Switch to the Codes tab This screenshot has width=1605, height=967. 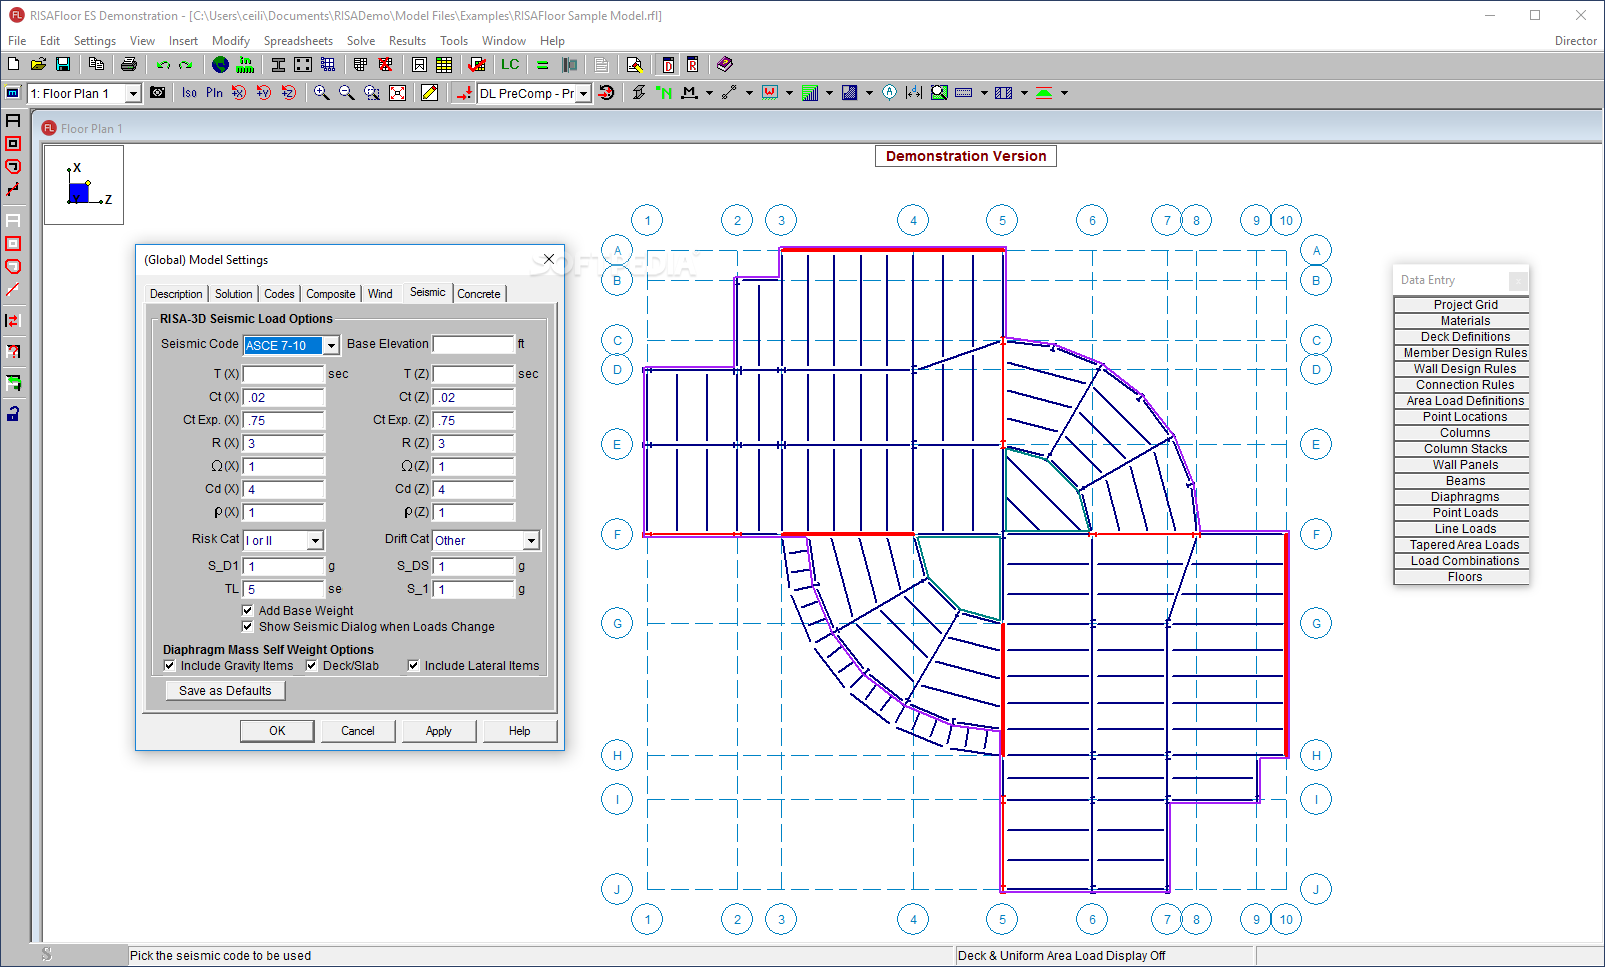[x=279, y=294]
